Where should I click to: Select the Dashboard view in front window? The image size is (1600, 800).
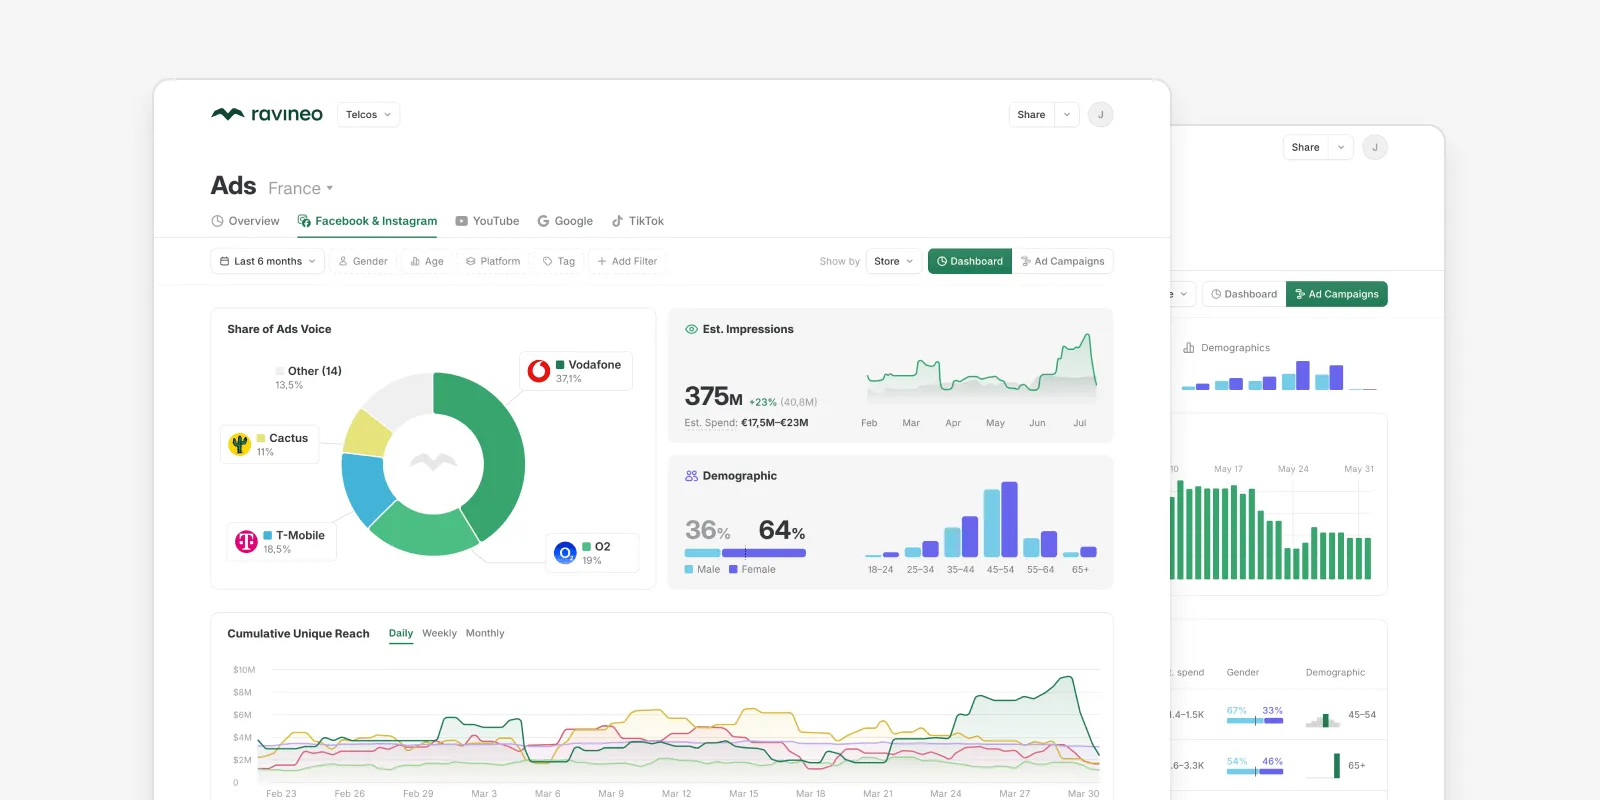970,261
